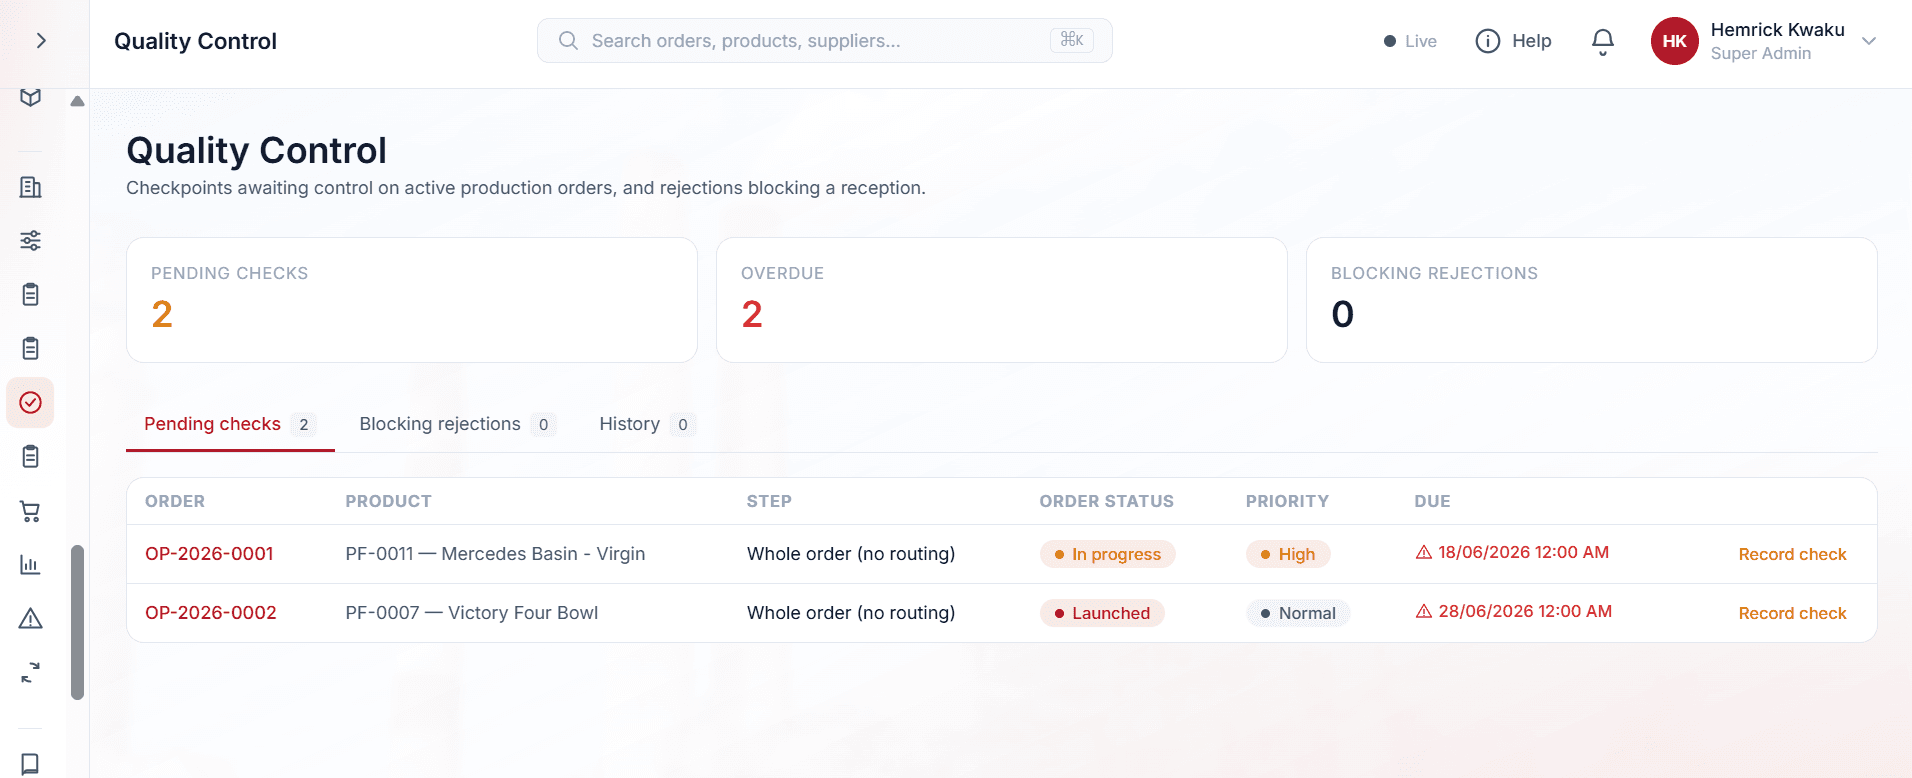Click the Help label in the header

[x=1532, y=41]
